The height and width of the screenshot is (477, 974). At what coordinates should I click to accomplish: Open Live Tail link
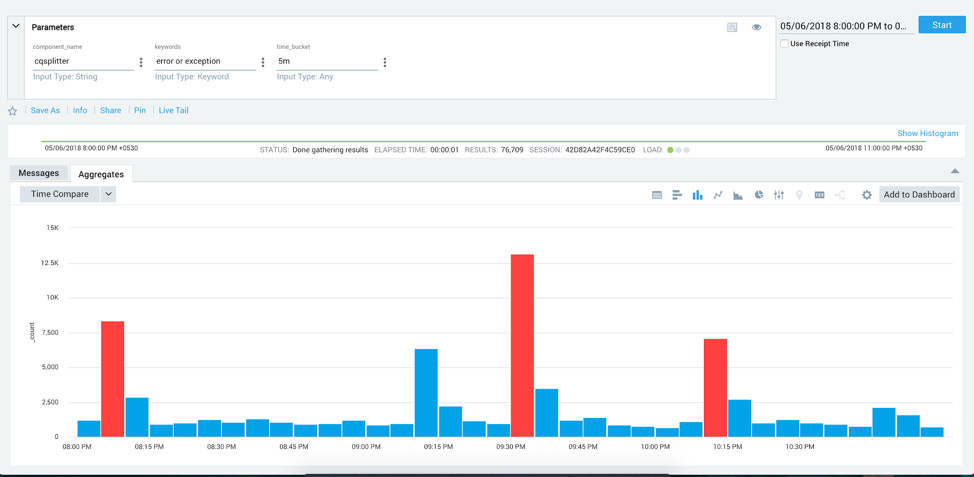tap(173, 111)
